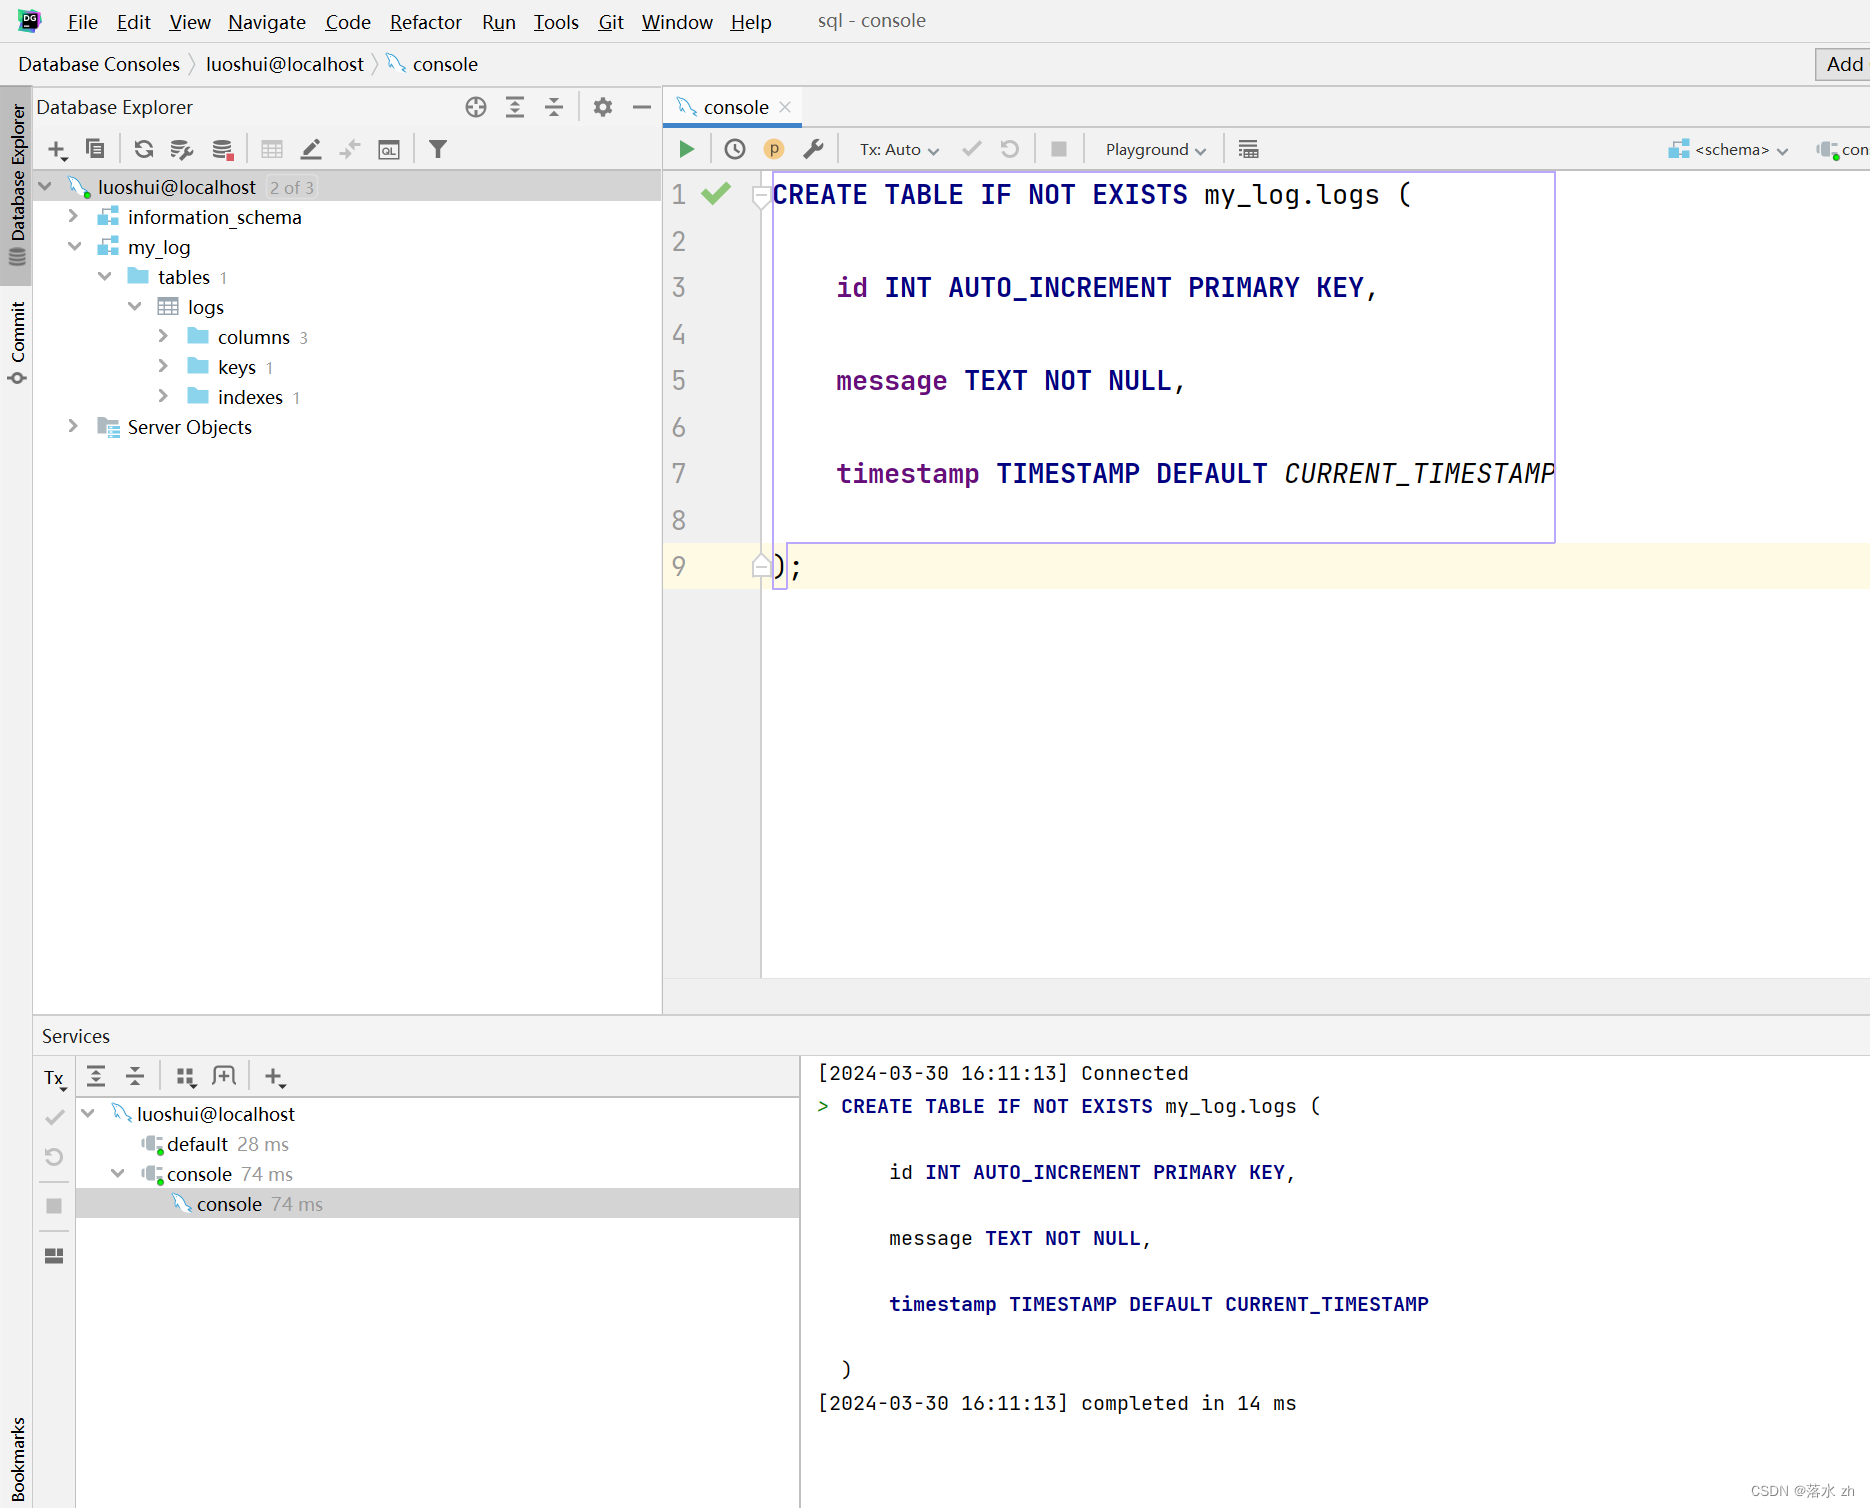Viewport: 1870px width, 1508px height.
Task: Open query history using the clock icon
Action: 734,148
